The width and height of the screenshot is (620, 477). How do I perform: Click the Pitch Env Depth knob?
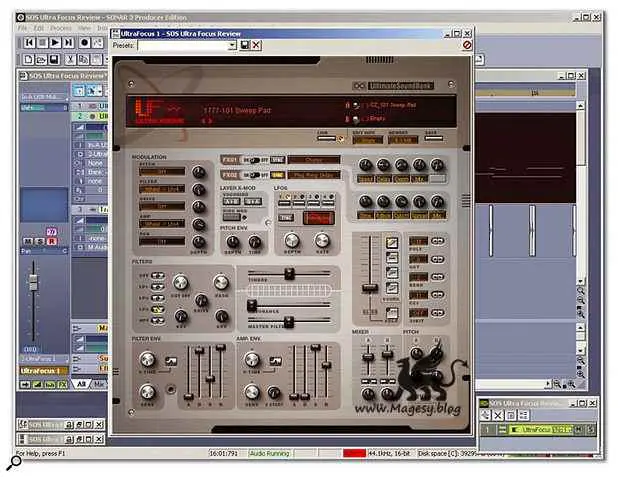coord(232,241)
